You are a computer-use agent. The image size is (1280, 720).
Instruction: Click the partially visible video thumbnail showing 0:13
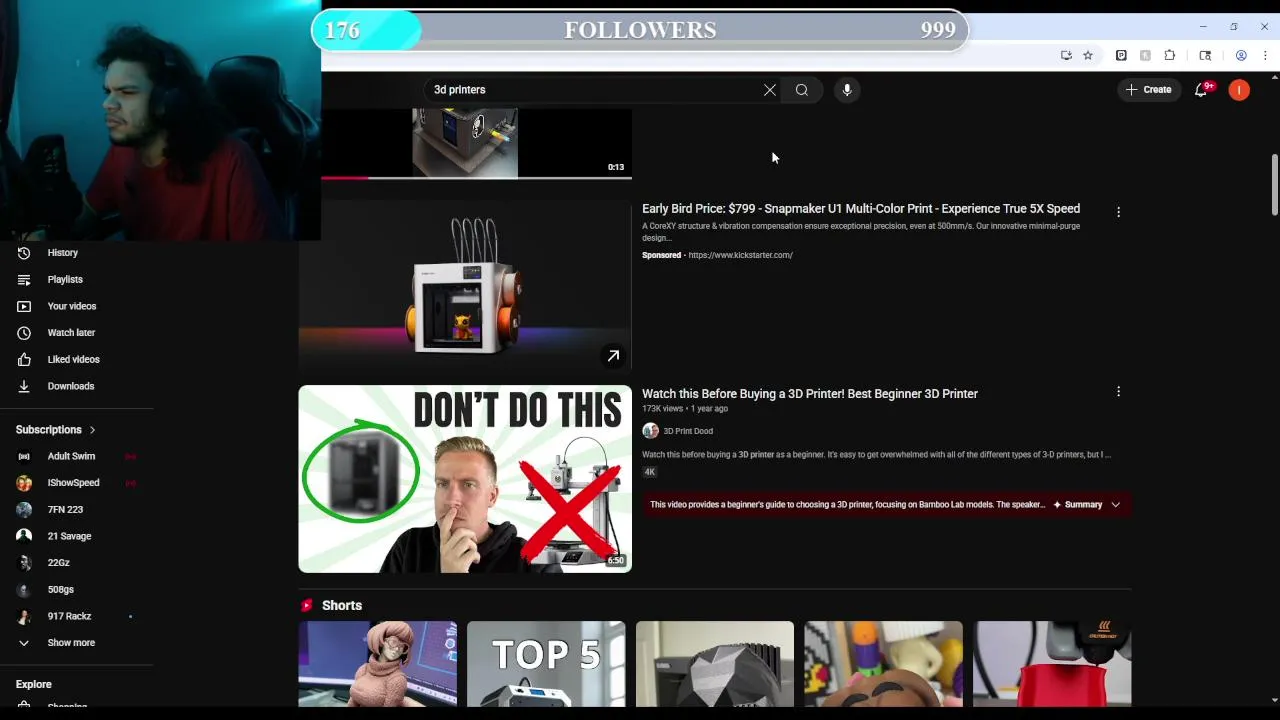click(x=476, y=144)
